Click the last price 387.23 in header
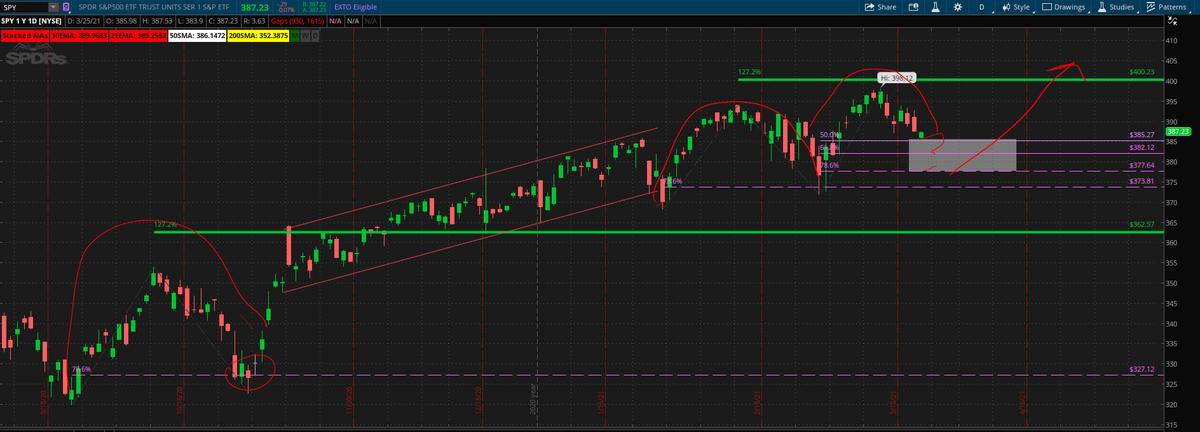 tap(255, 8)
